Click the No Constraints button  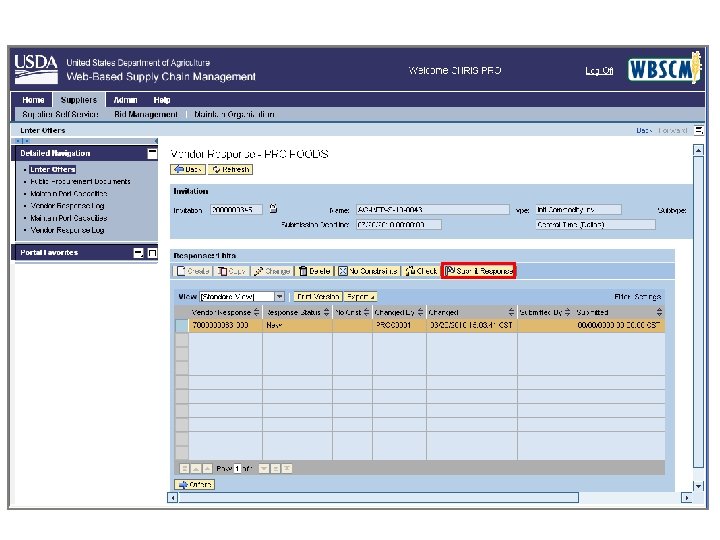tap(368, 271)
